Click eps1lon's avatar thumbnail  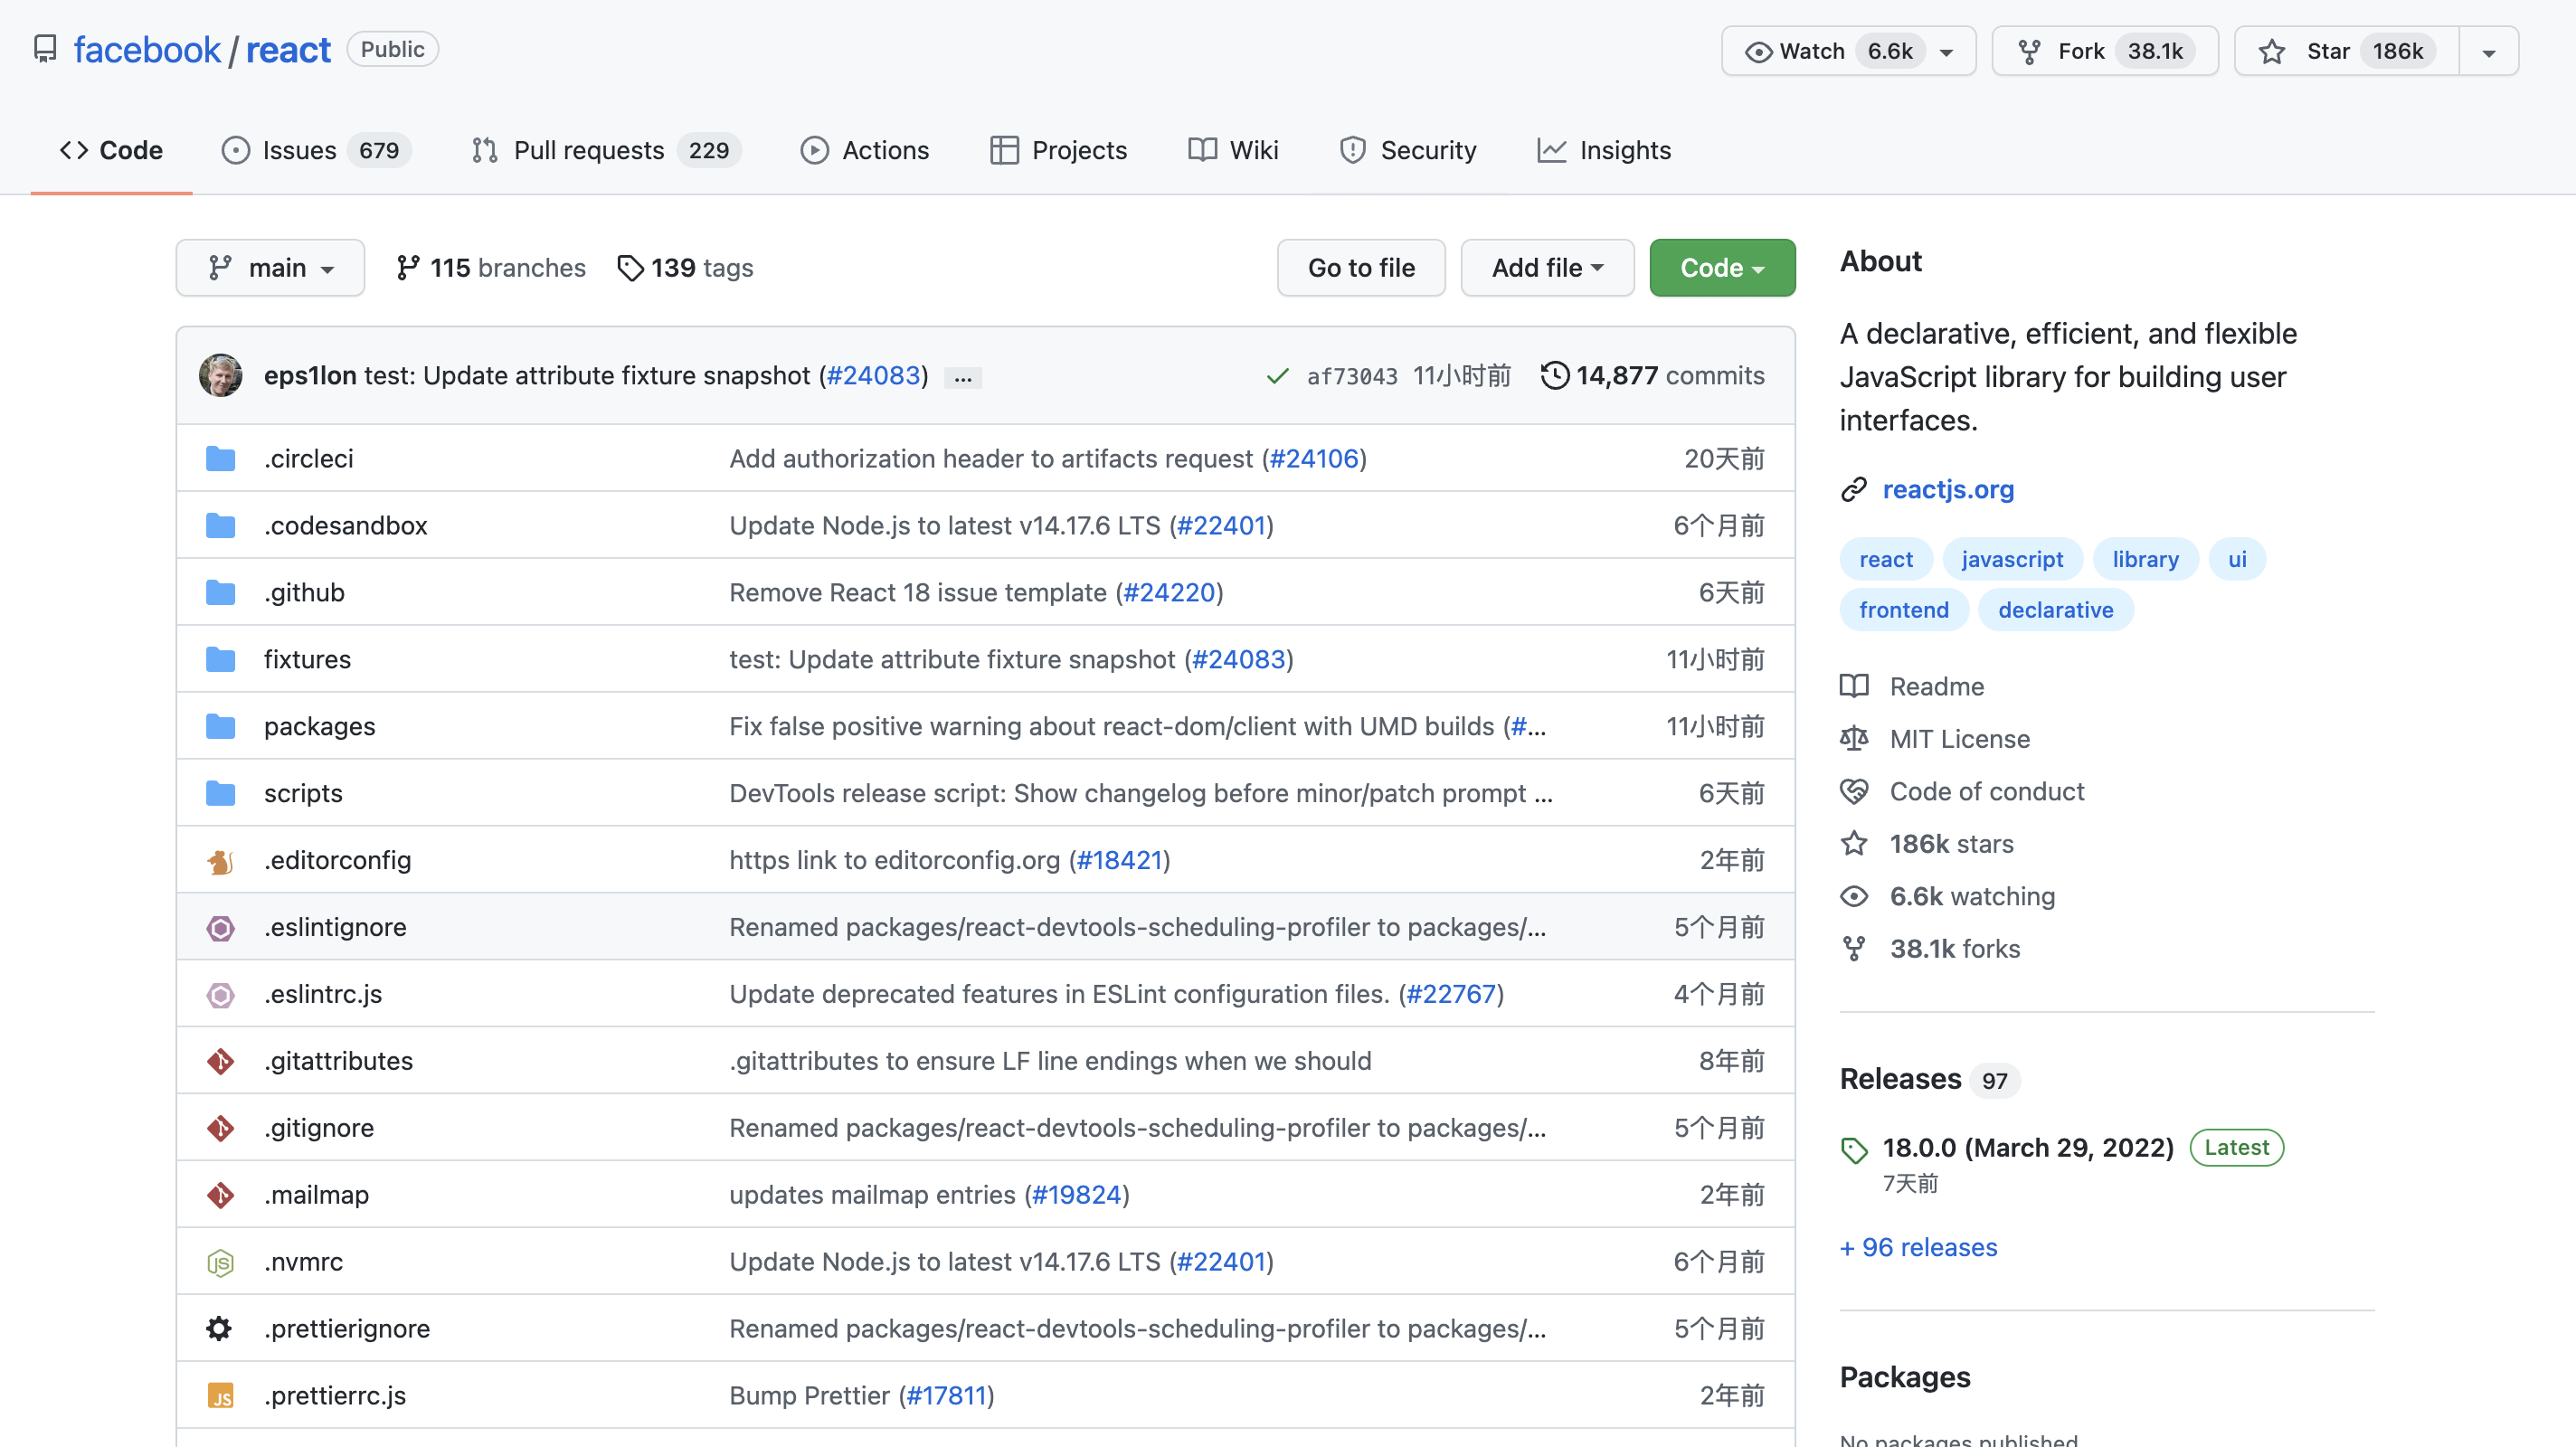coord(221,376)
